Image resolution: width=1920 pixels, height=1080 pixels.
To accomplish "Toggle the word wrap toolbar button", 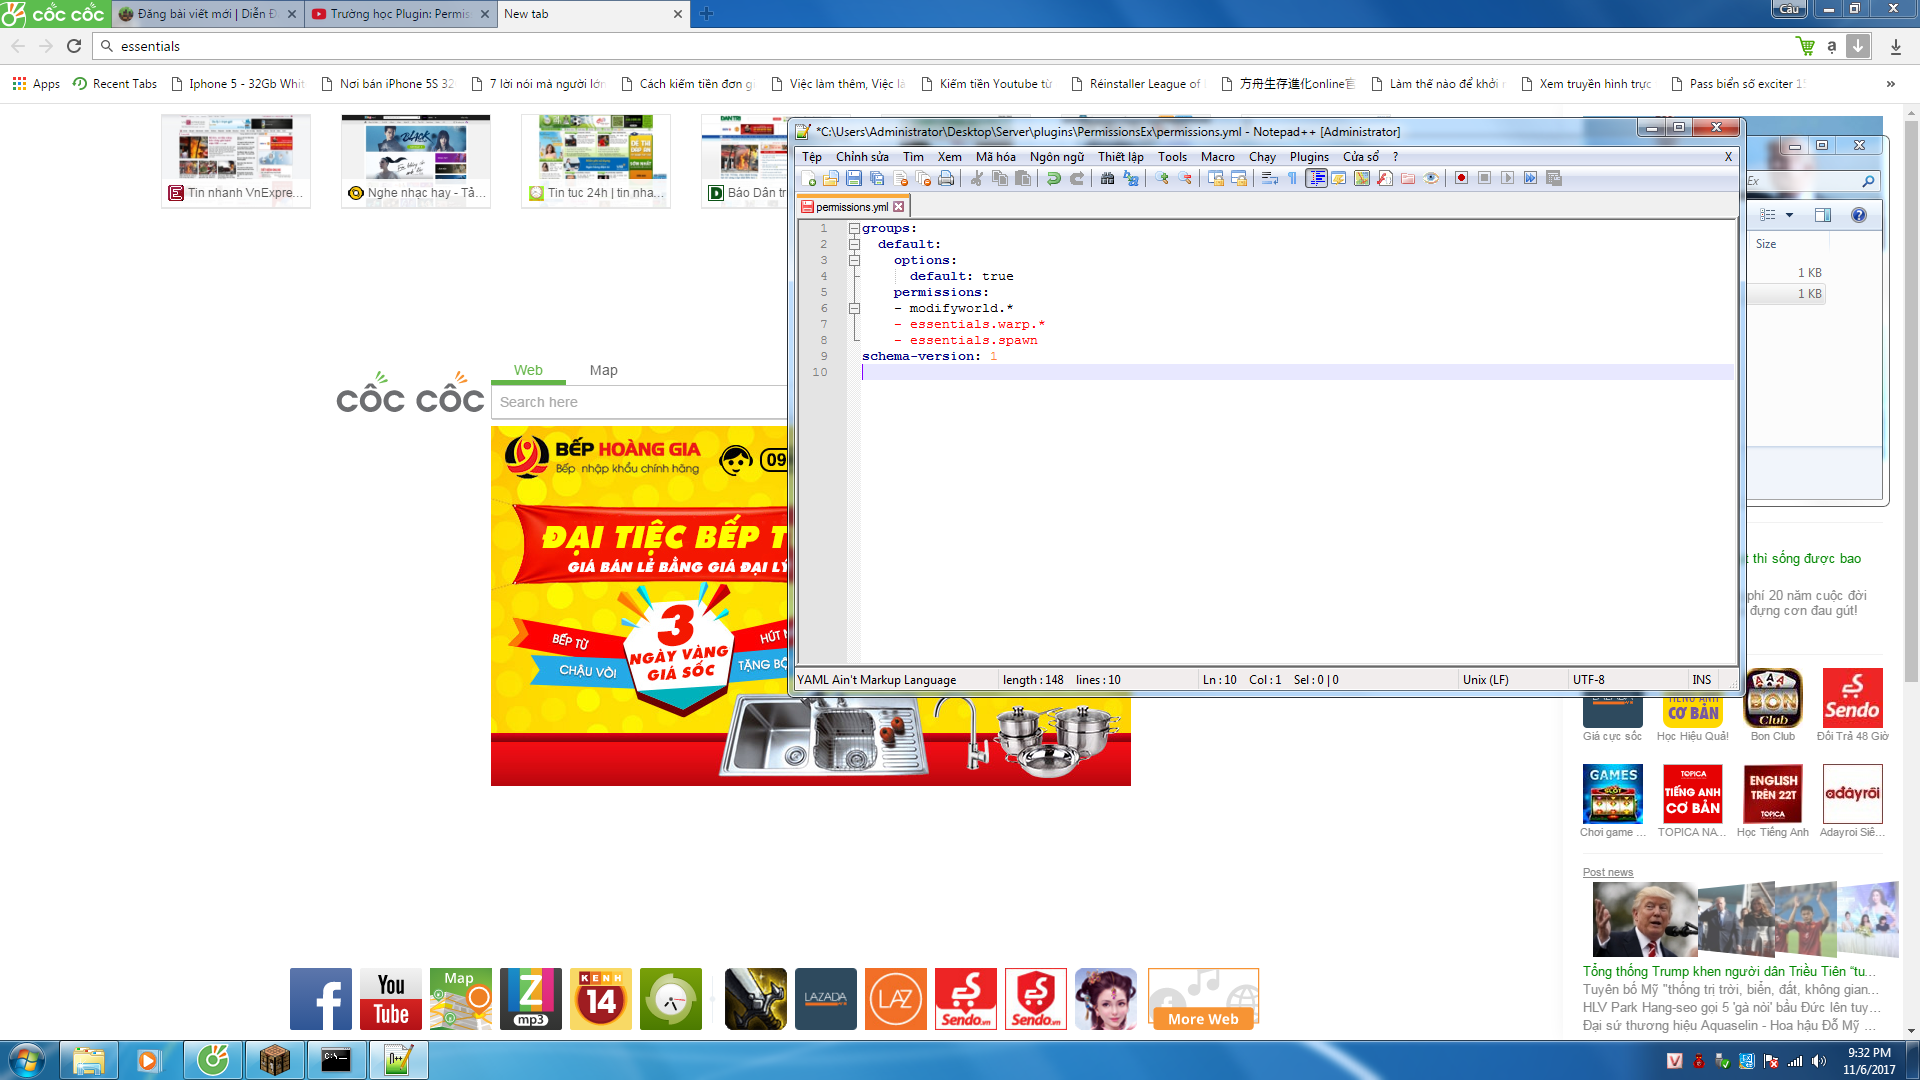I will tap(1269, 179).
